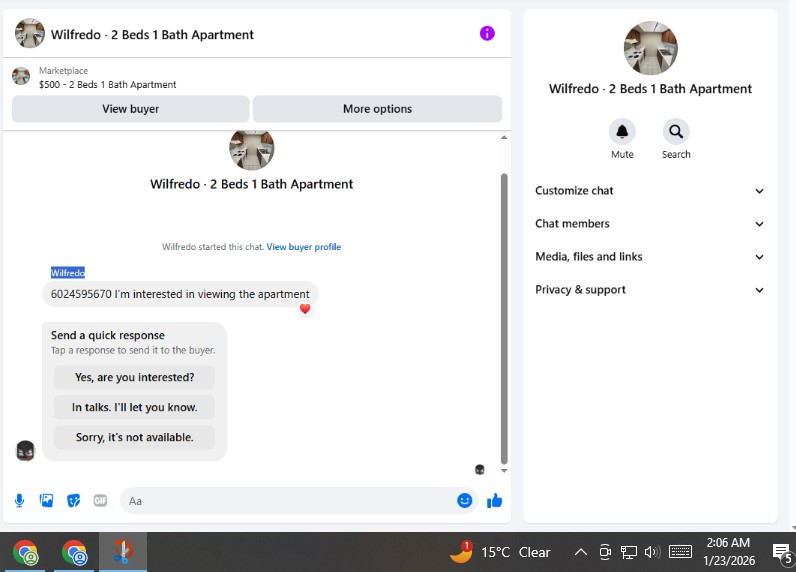
Task: Open network status tray icon
Action: click(x=628, y=552)
